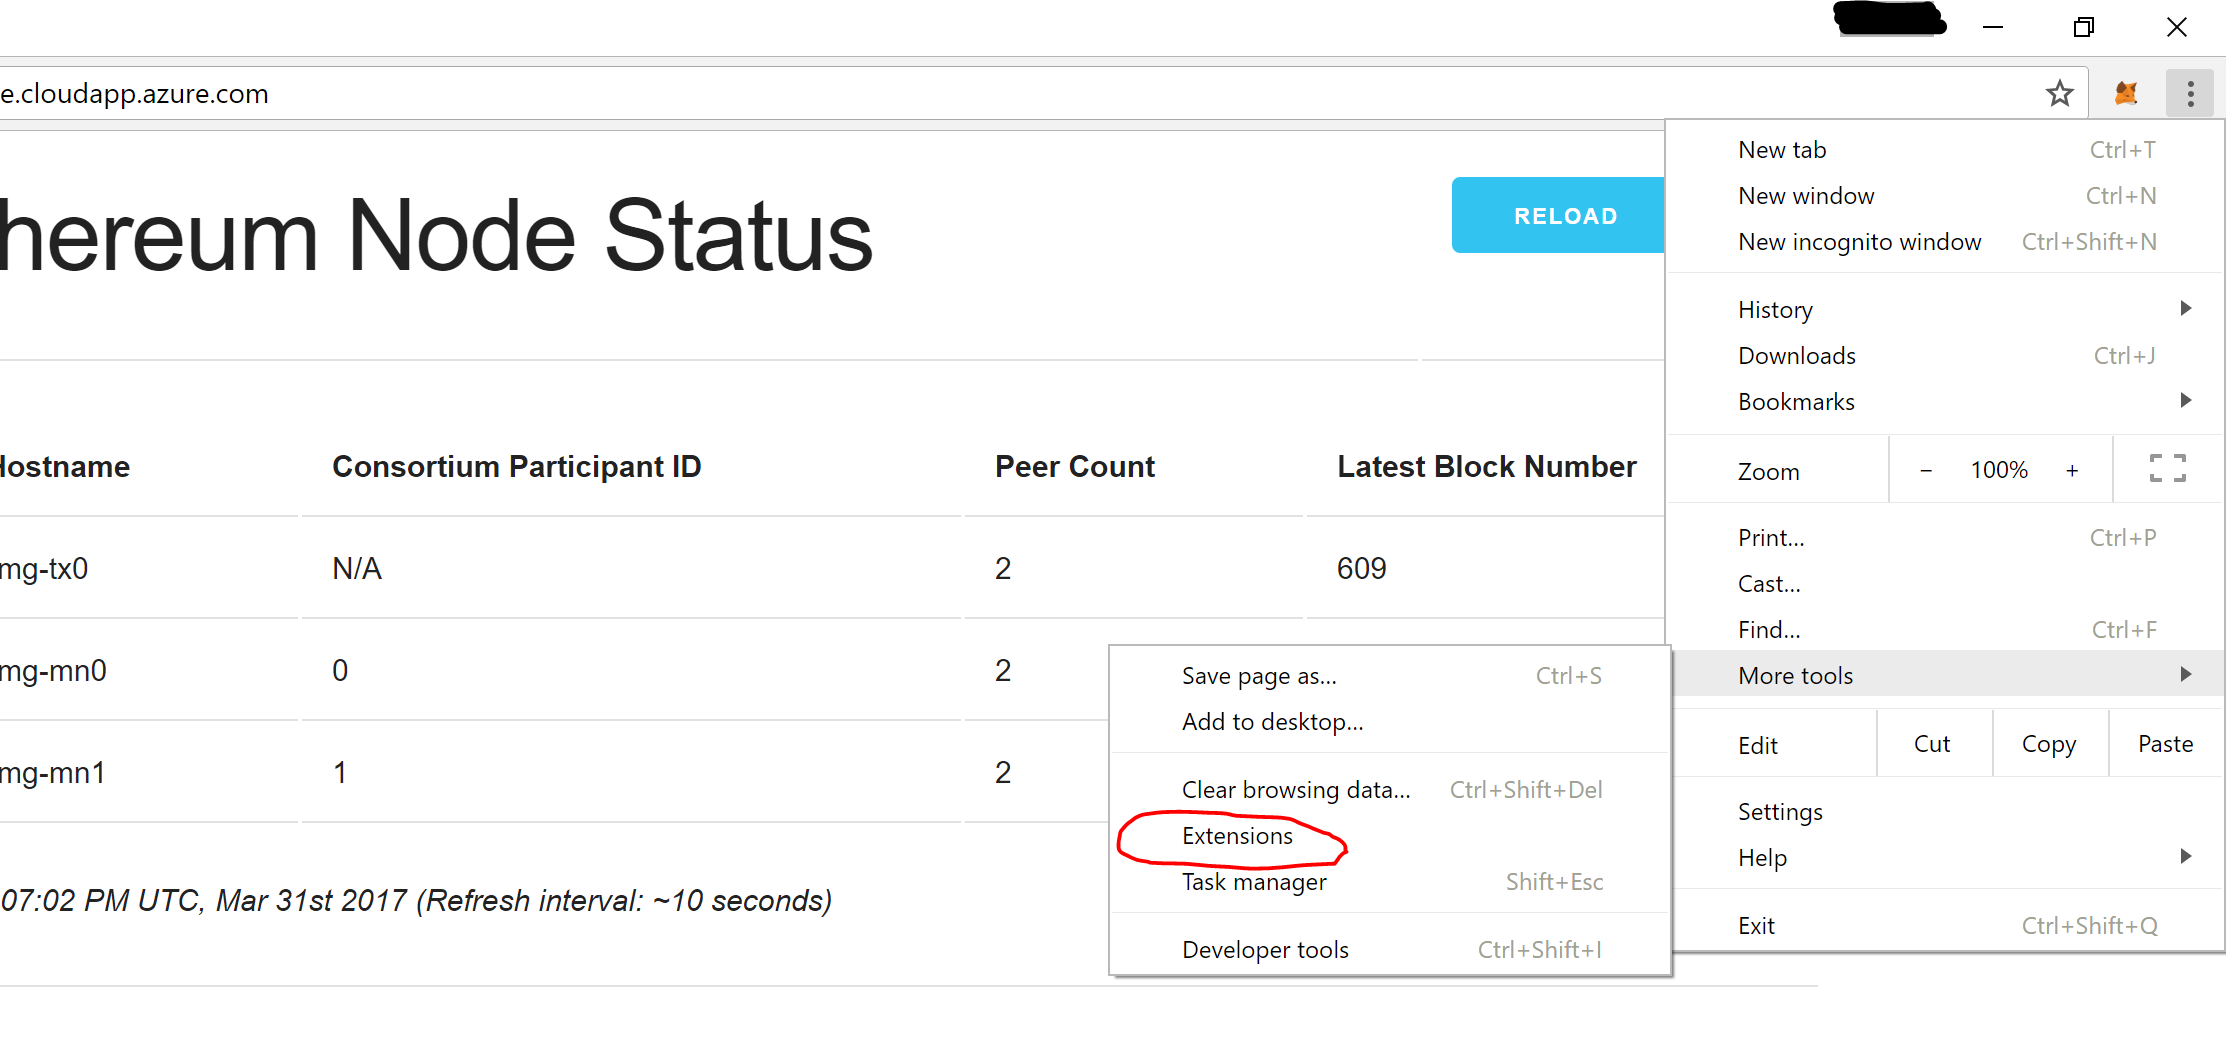The width and height of the screenshot is (2226, 1046).
Task: Click the Copy option
Action: (x=2048, y=743)
